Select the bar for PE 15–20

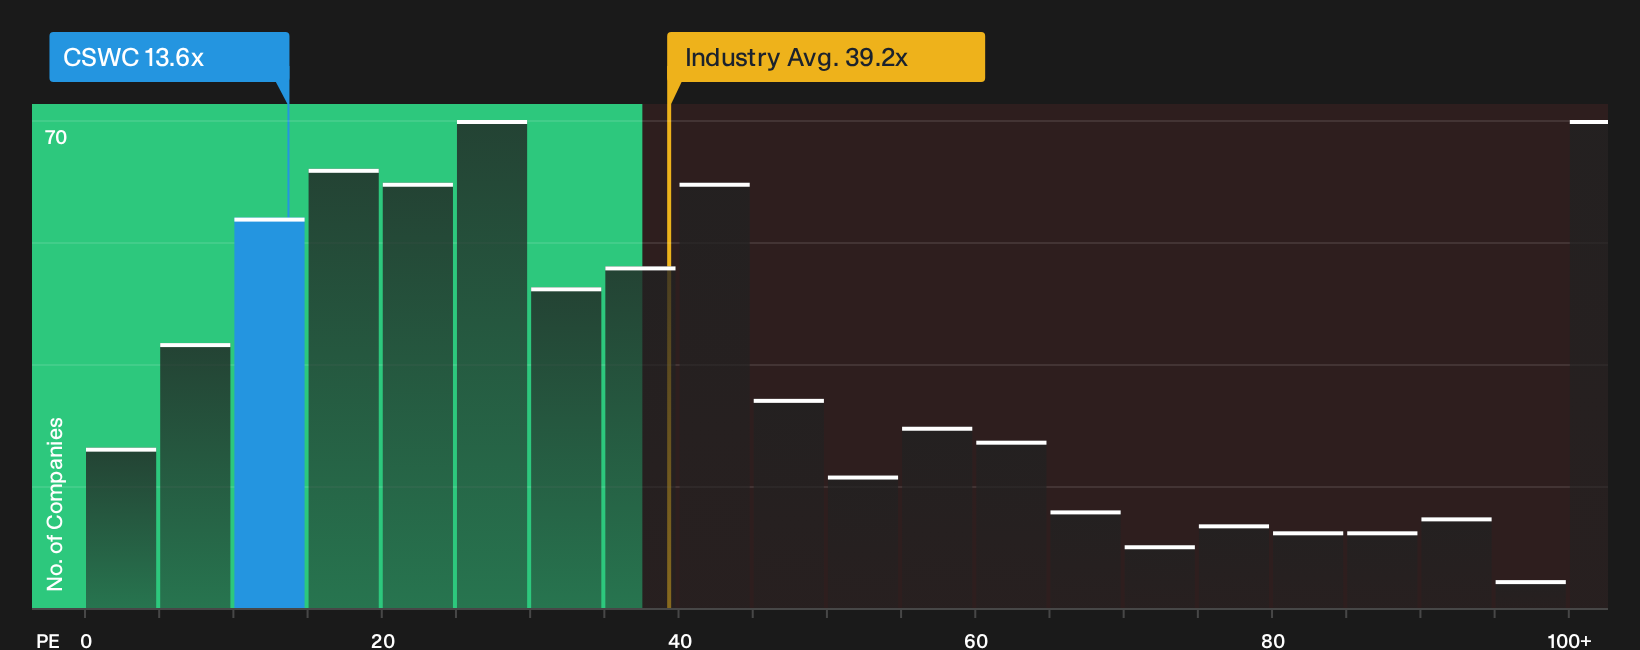tap(344, 389)
